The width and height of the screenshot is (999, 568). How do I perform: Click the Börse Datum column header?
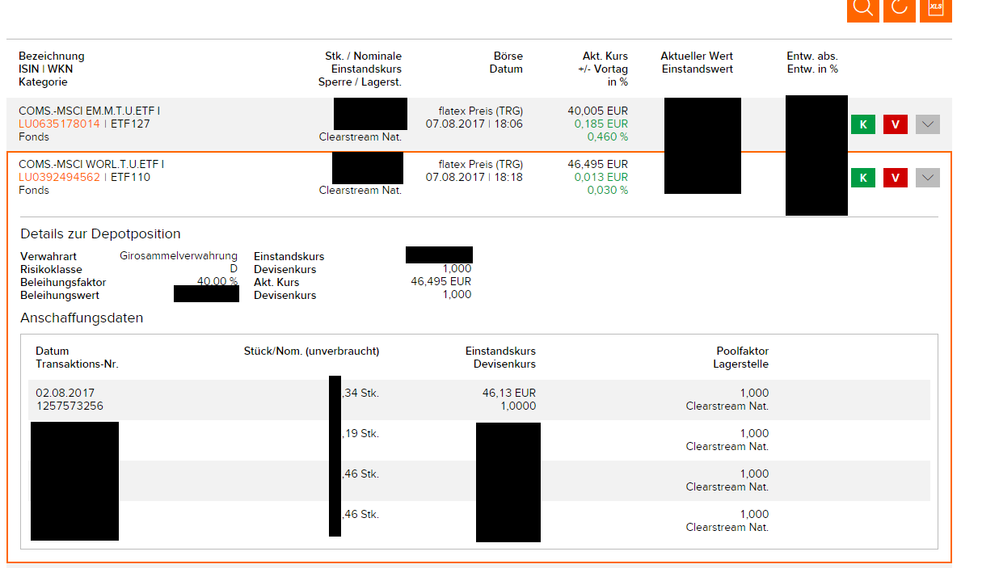click(507, 56)
